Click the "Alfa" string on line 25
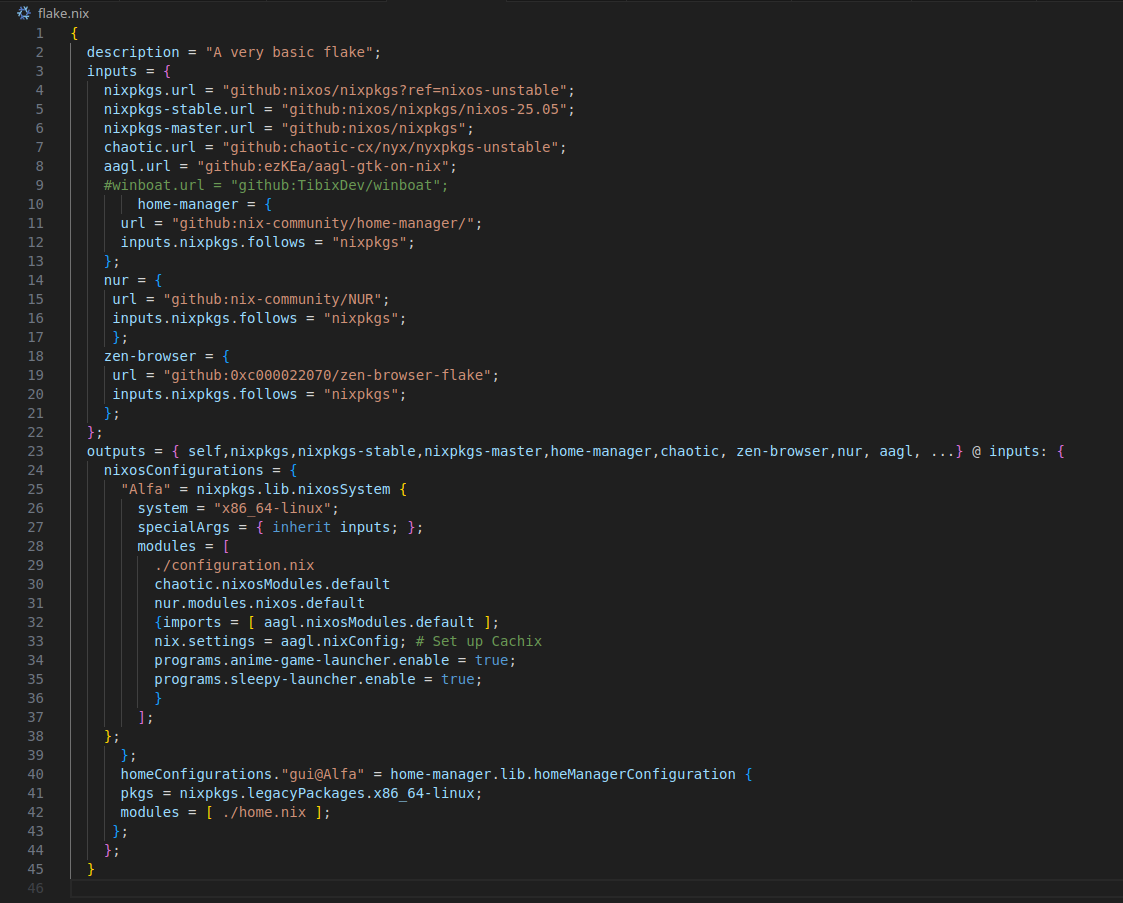 (x=146, y=489)
